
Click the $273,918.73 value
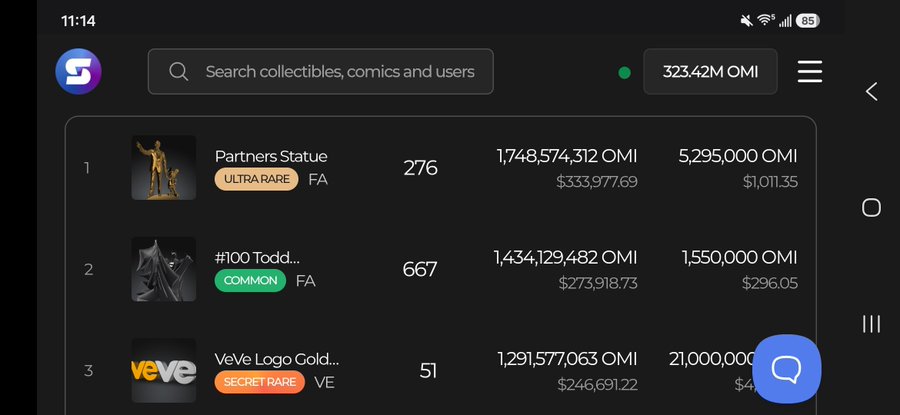click(598, 283)
